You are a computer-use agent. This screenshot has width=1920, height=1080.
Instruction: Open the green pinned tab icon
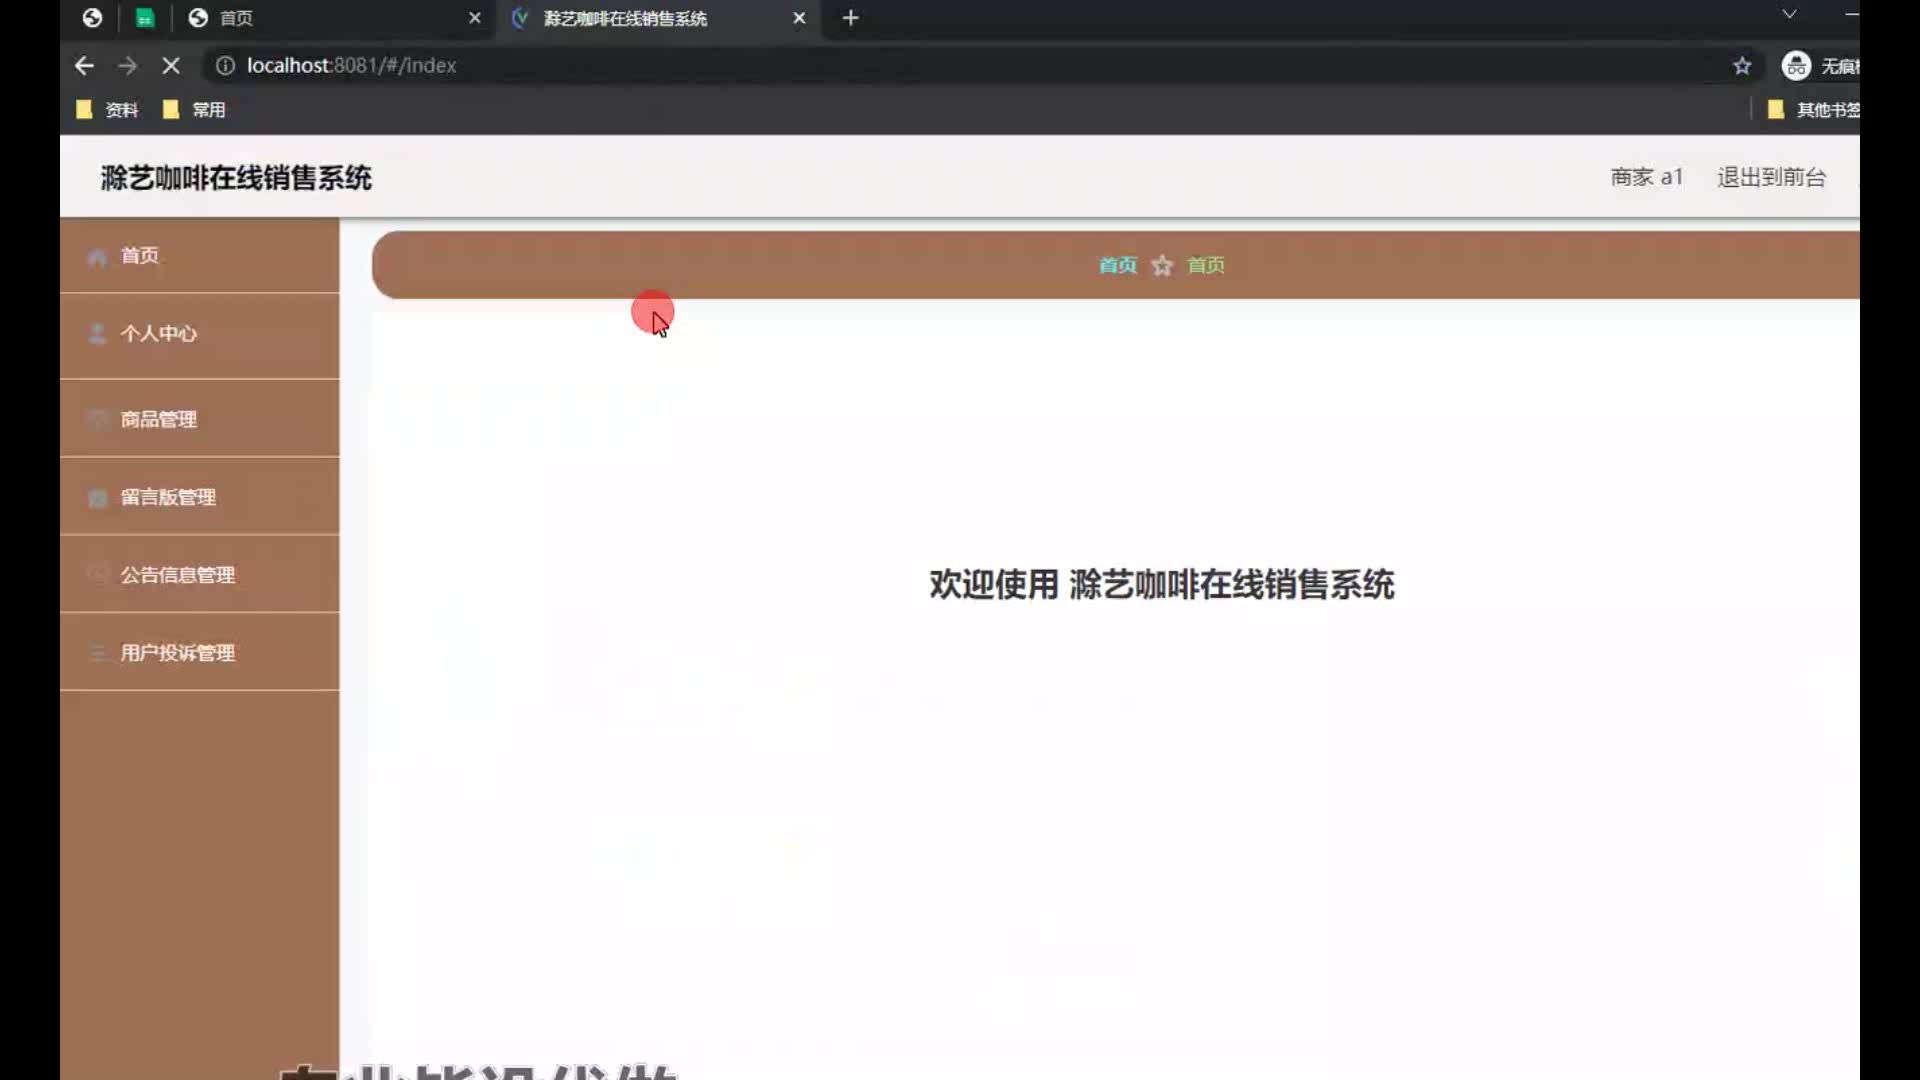click(145, 18)
